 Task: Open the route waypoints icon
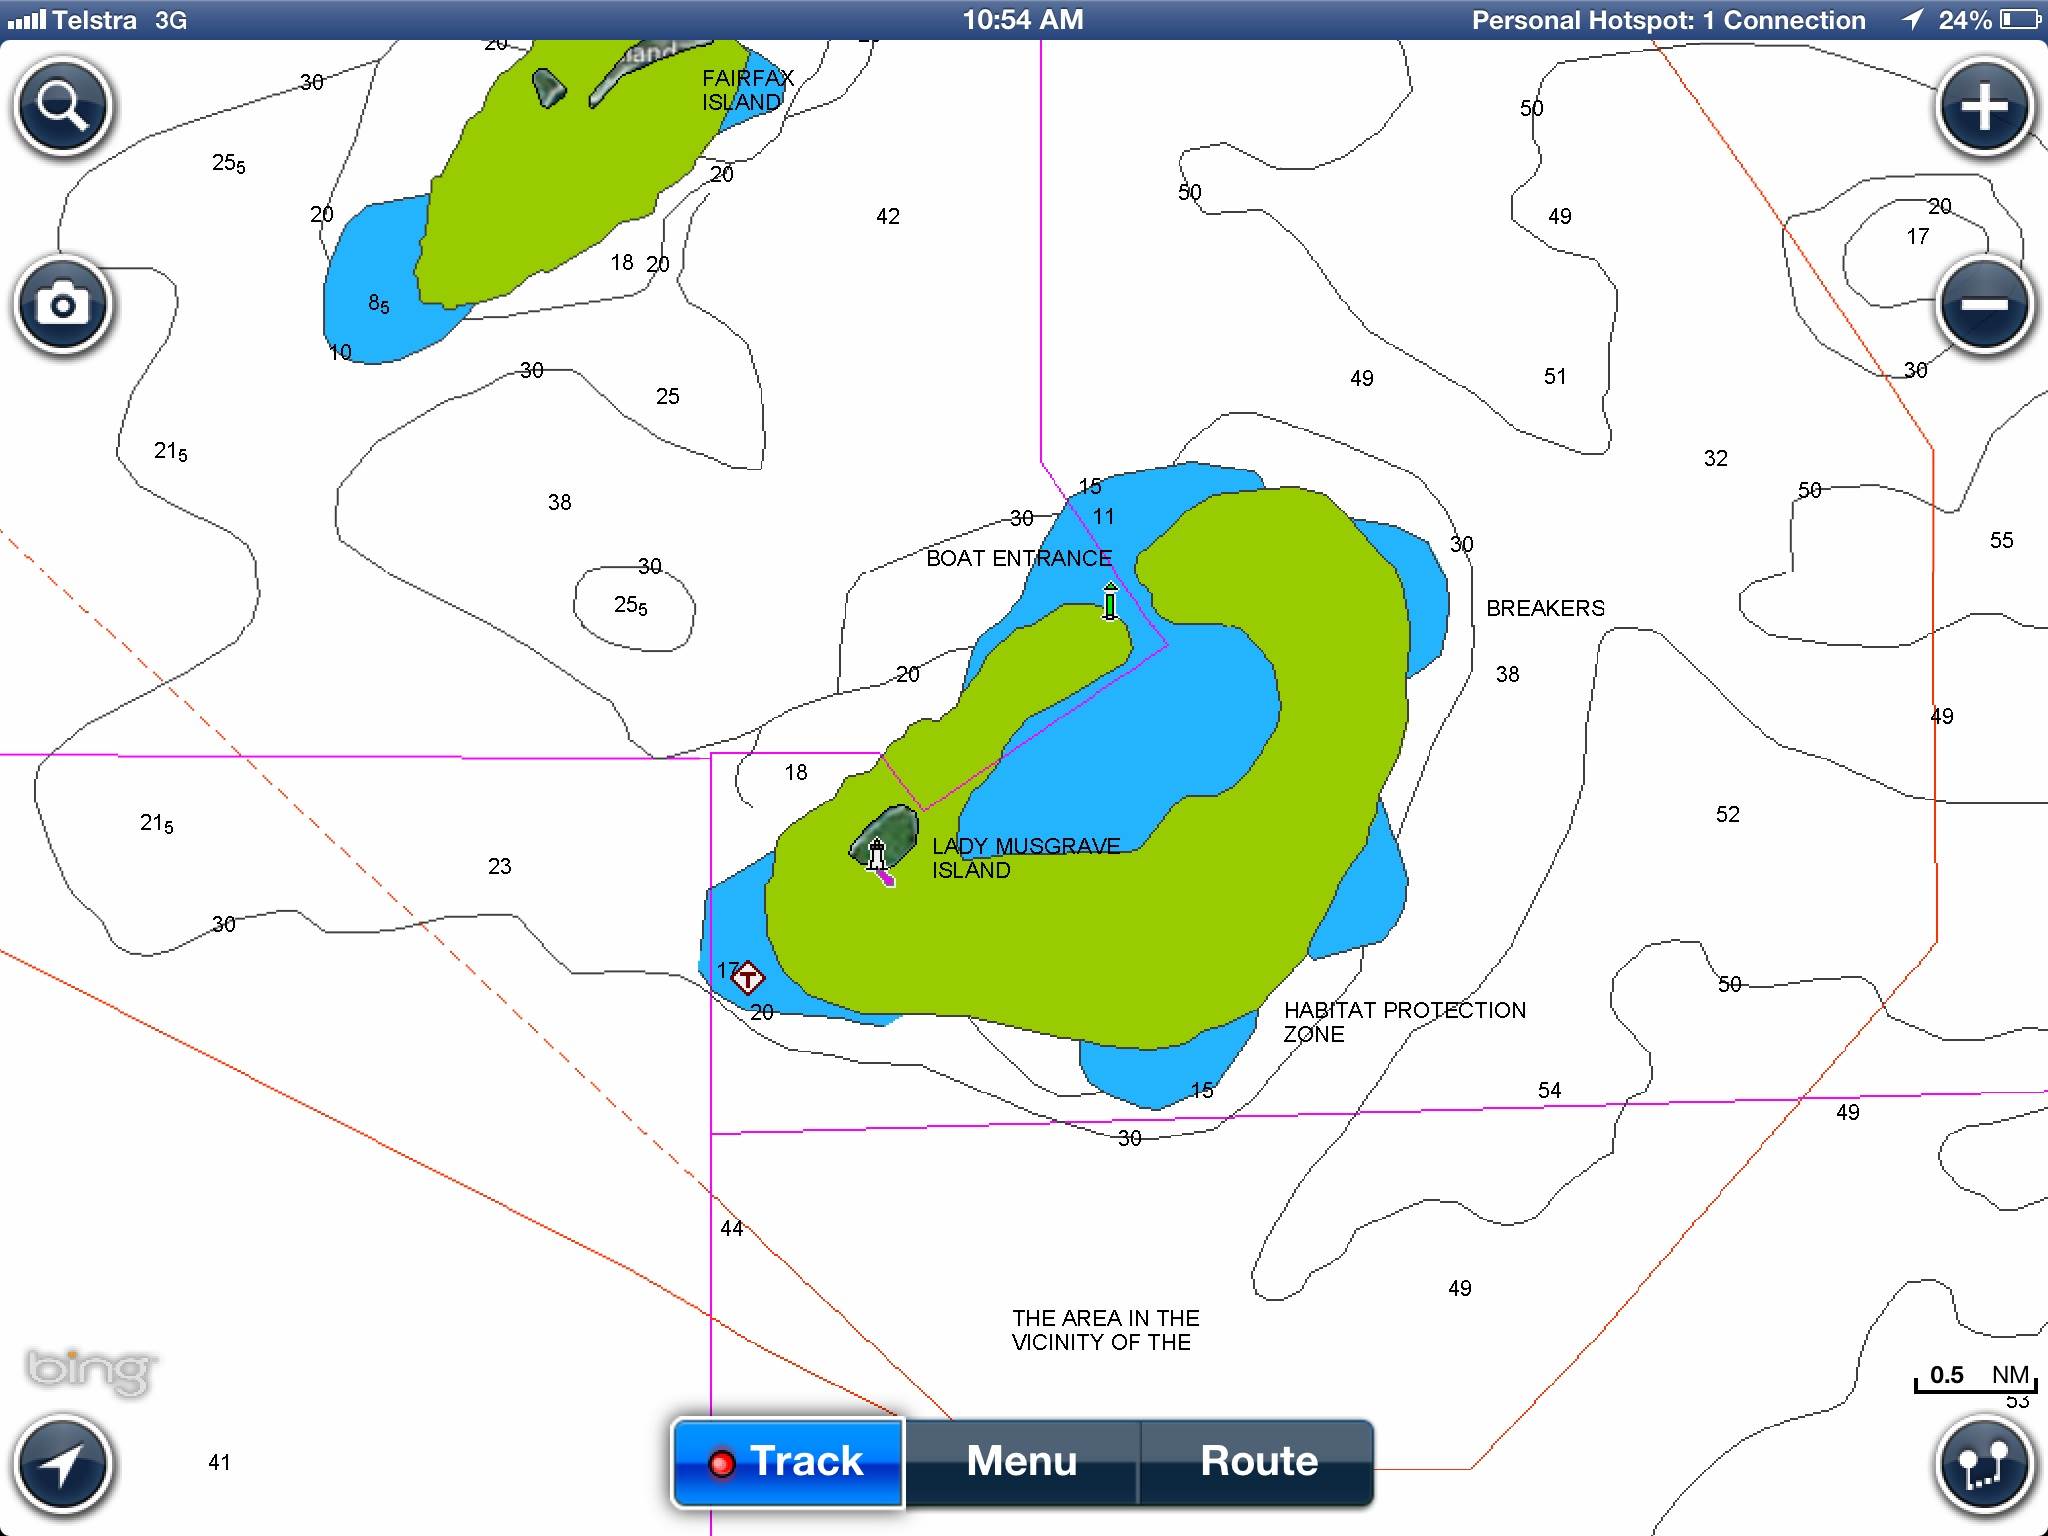1984,1466
